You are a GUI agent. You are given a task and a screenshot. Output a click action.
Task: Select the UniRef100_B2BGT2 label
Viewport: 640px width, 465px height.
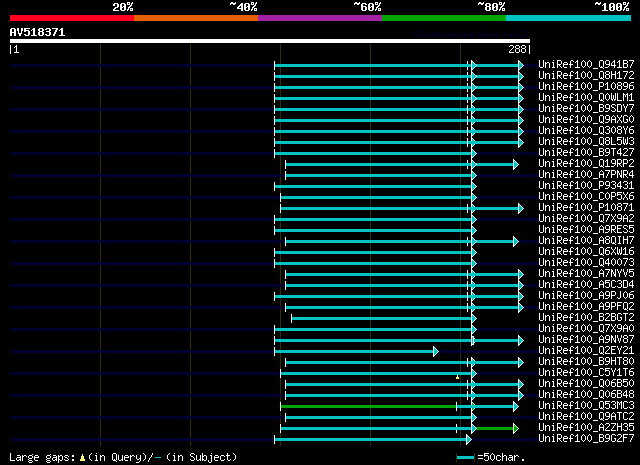[x=586, y=318]
